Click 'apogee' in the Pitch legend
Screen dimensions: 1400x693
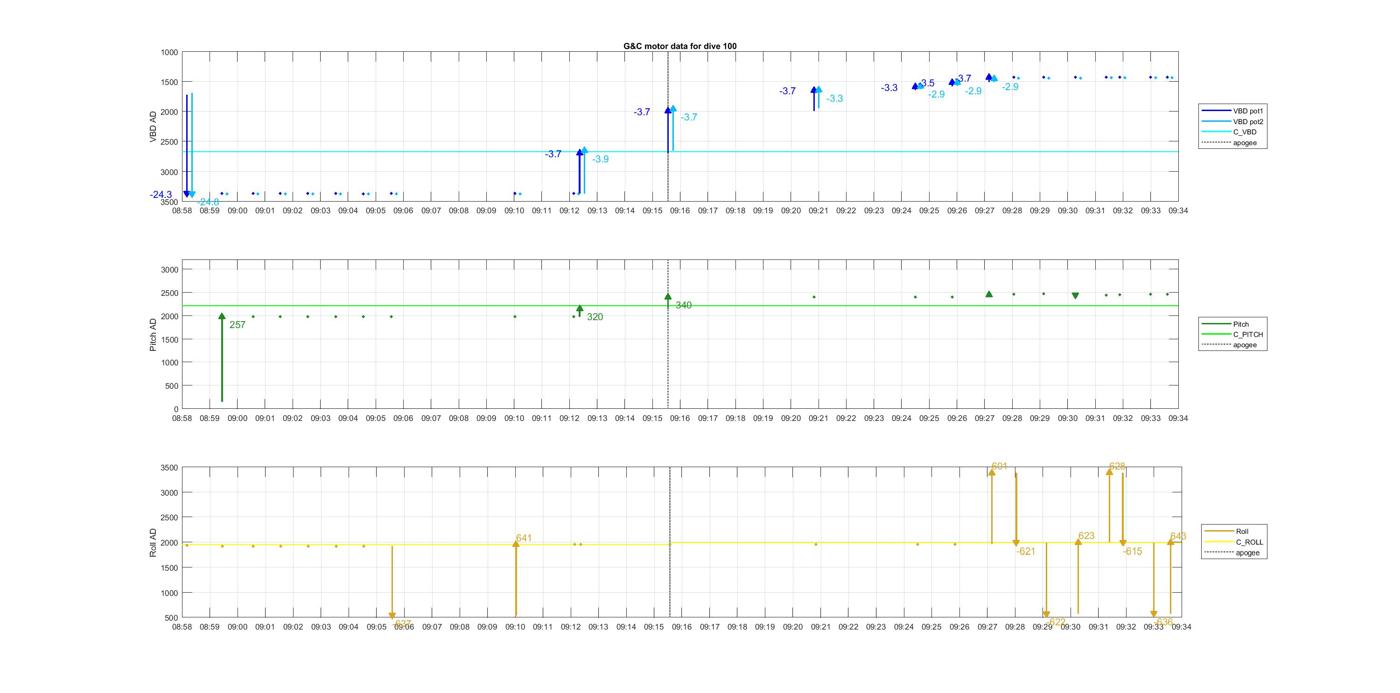1229,345
